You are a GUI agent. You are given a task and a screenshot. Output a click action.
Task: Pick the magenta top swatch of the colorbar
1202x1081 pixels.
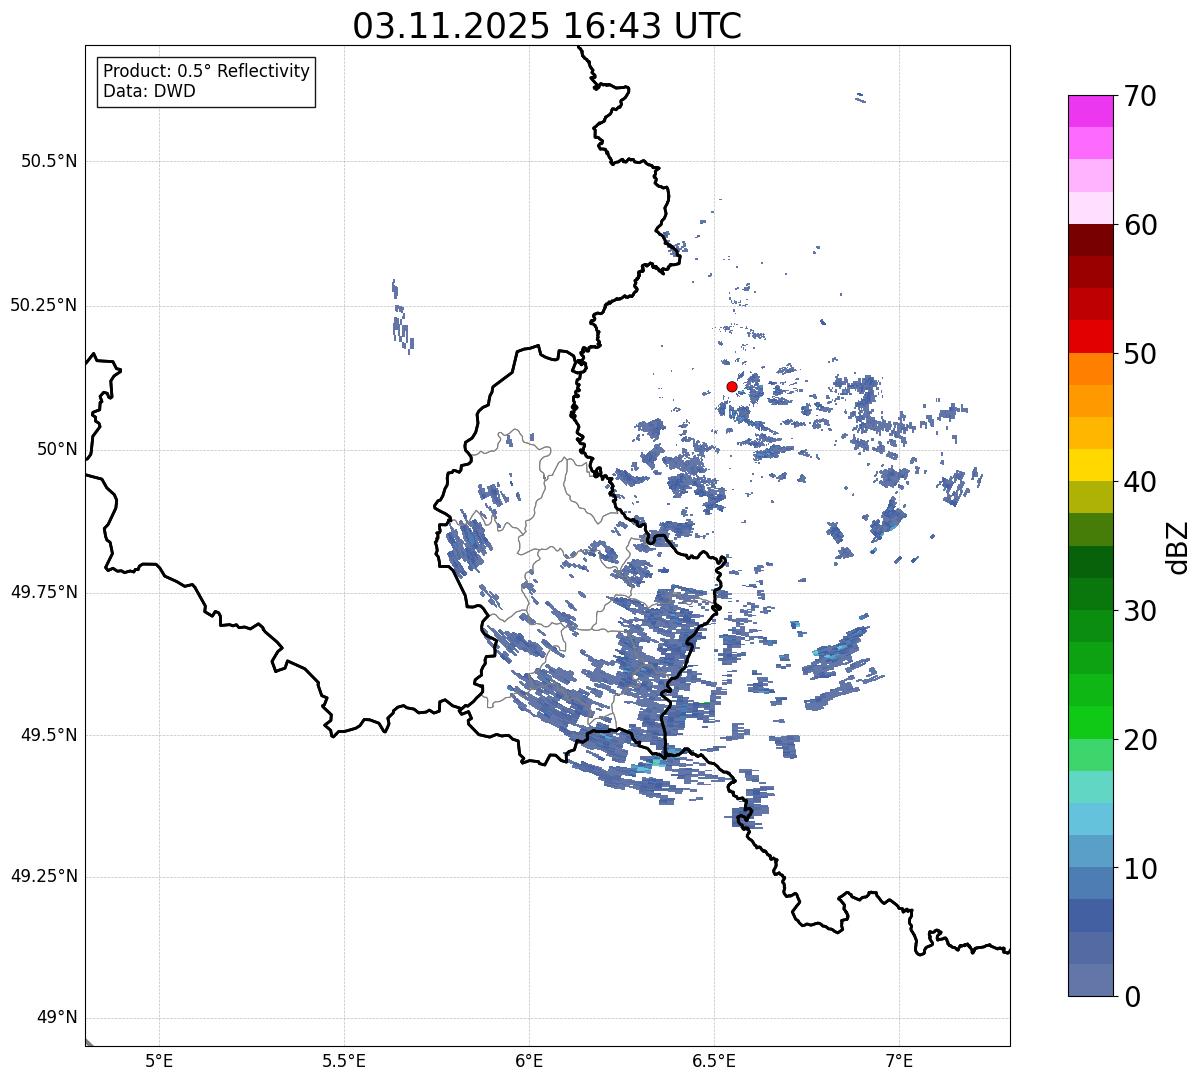[x=1090, y=111]
